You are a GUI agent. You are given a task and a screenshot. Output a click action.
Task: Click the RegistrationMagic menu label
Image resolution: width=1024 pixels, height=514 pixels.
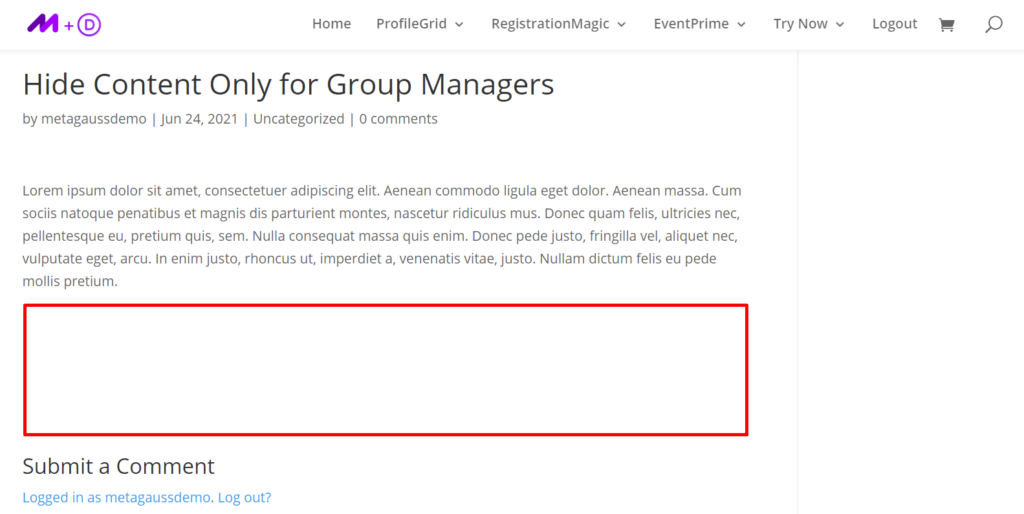(550, 24)
